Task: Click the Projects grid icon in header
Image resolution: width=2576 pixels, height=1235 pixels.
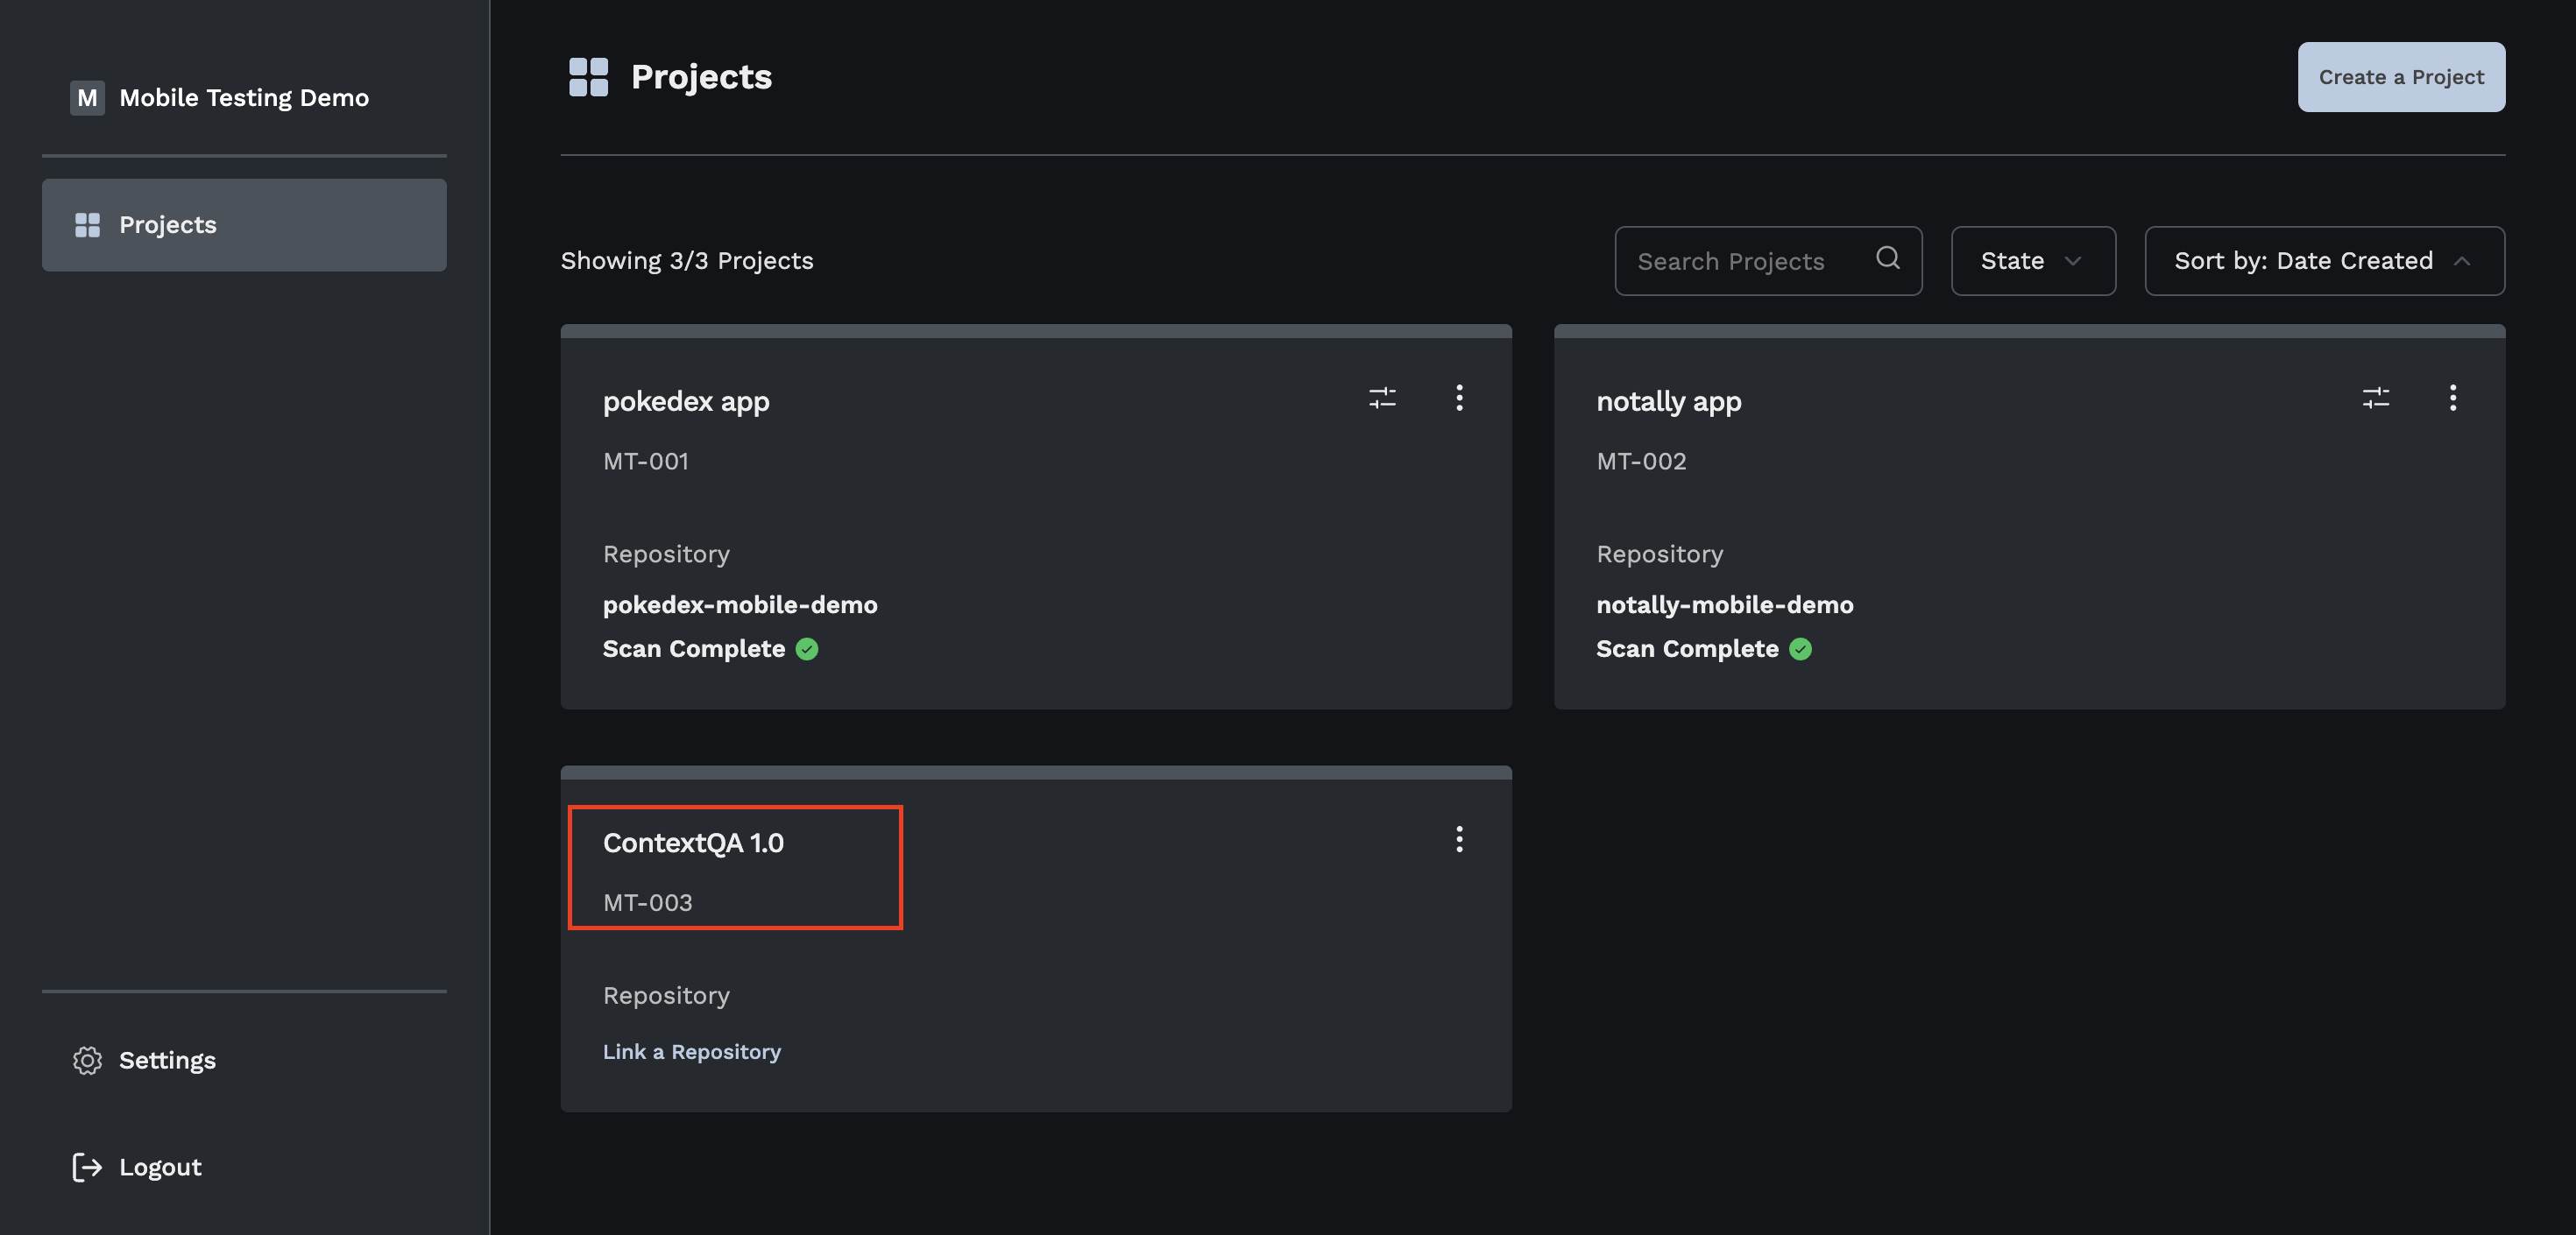Action: click(x=588, y=77)
